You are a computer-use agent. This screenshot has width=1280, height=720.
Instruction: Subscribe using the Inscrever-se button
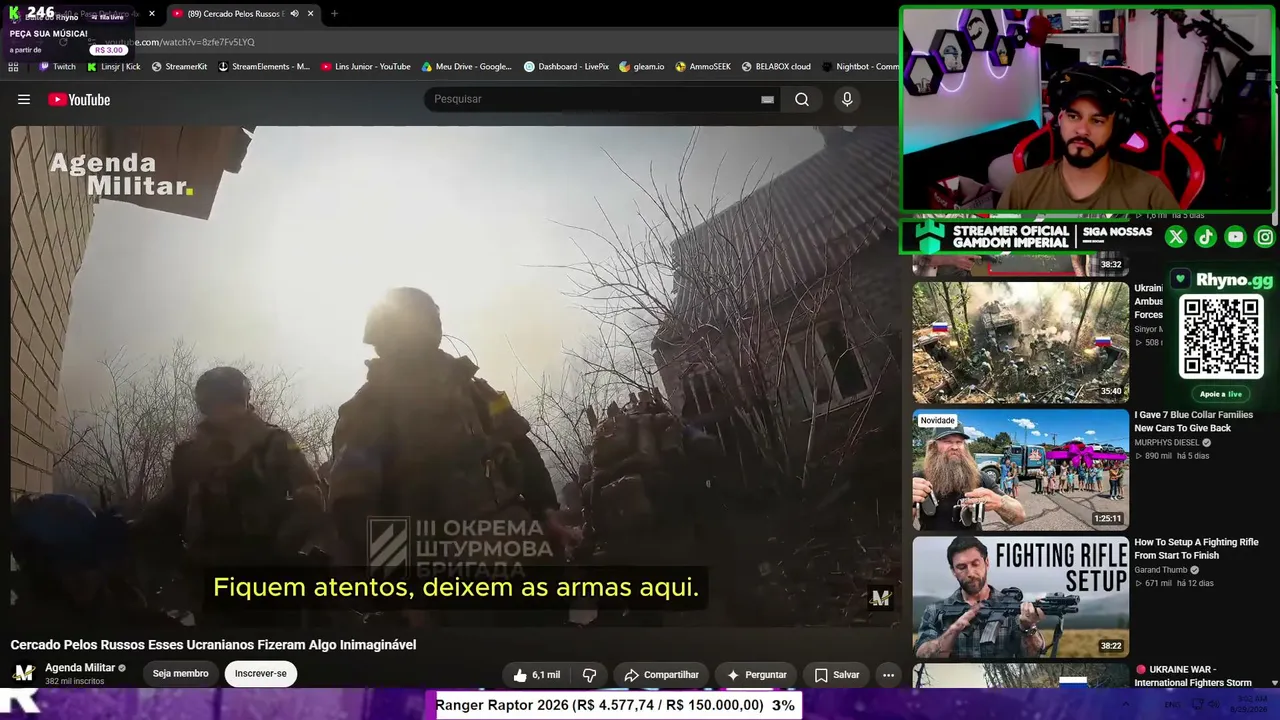pos(261,674)
